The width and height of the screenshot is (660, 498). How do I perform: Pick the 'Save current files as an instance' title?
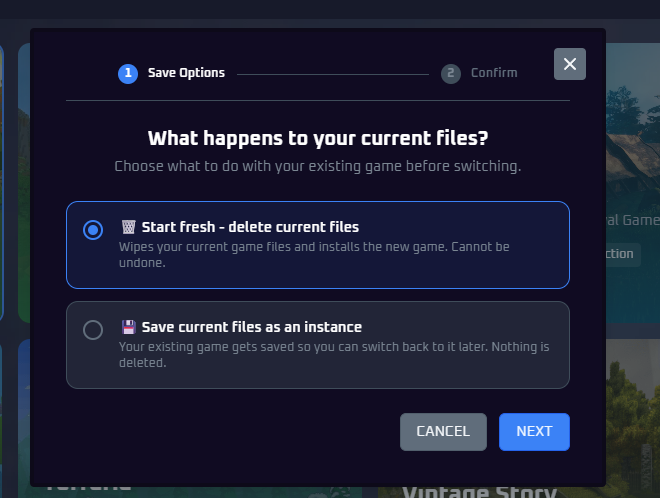[x=252, y=327]
